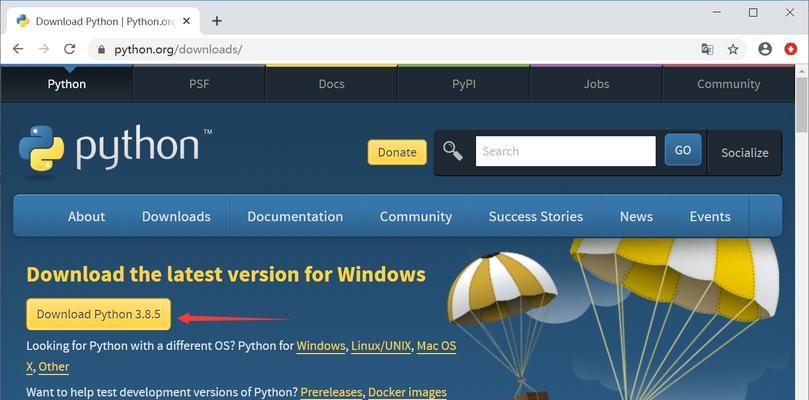Follow the Mac OS X link

point(436,346)
